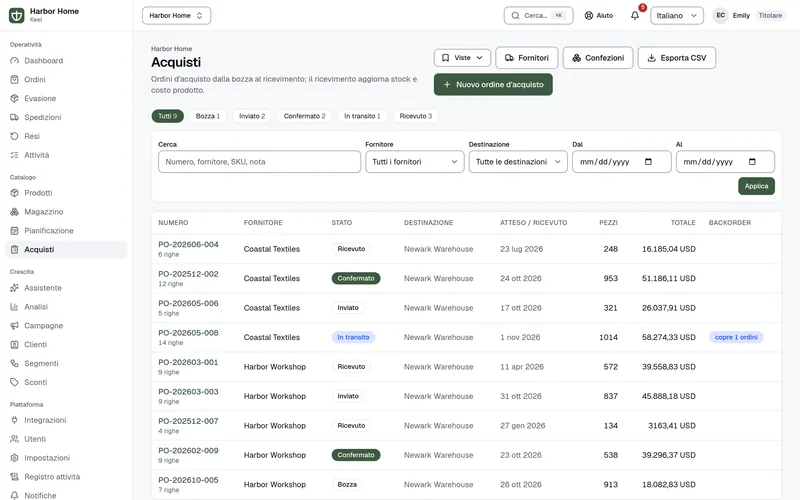Click the Prodotti cube icon
Viewport: 800px width, 500px height.
pyautogui.click(x=14, y=193)
